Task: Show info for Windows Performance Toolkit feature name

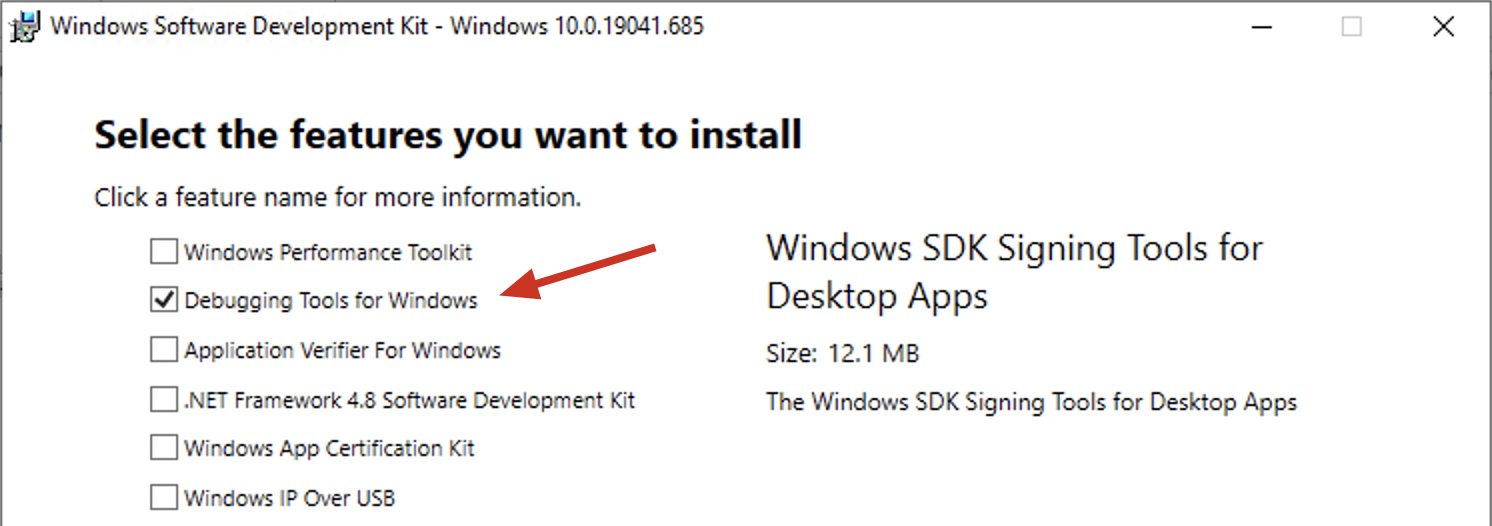Action: coord(328,253)
